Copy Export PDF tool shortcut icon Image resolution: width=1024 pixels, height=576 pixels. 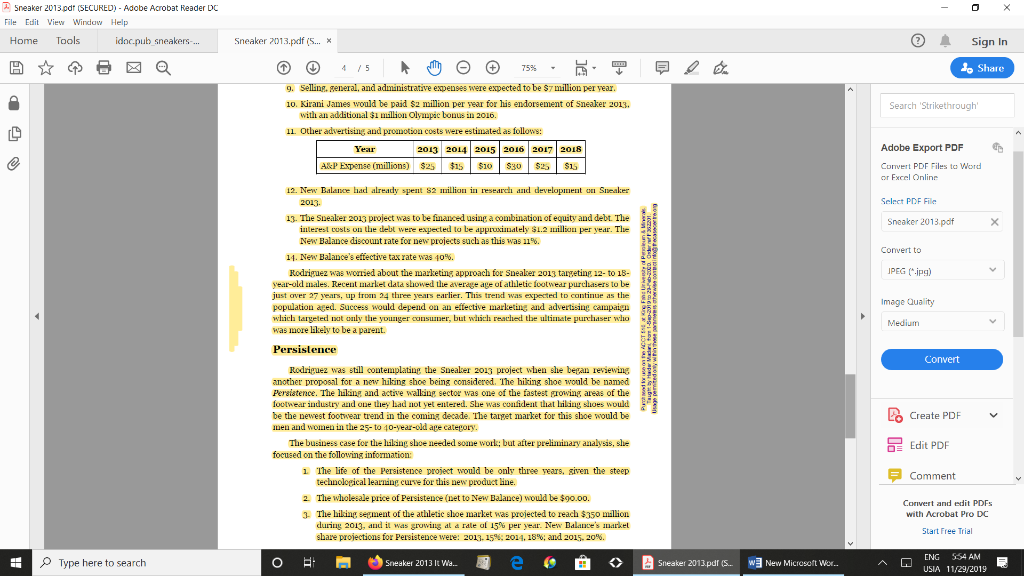point(997,148)
